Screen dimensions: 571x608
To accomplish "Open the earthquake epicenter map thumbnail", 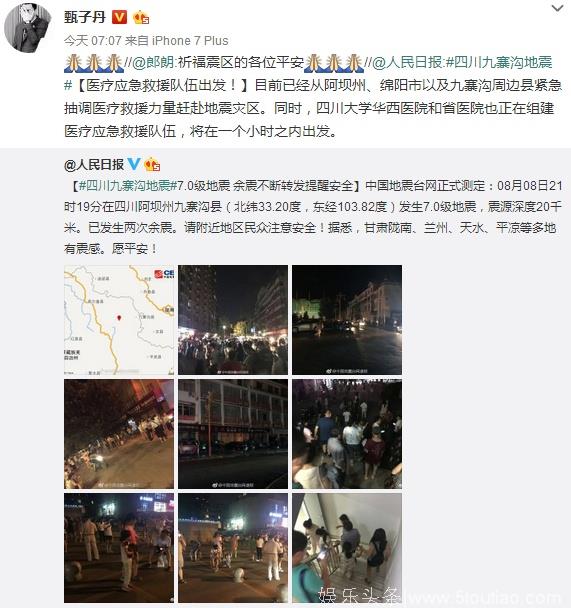I will pos(119,320).
